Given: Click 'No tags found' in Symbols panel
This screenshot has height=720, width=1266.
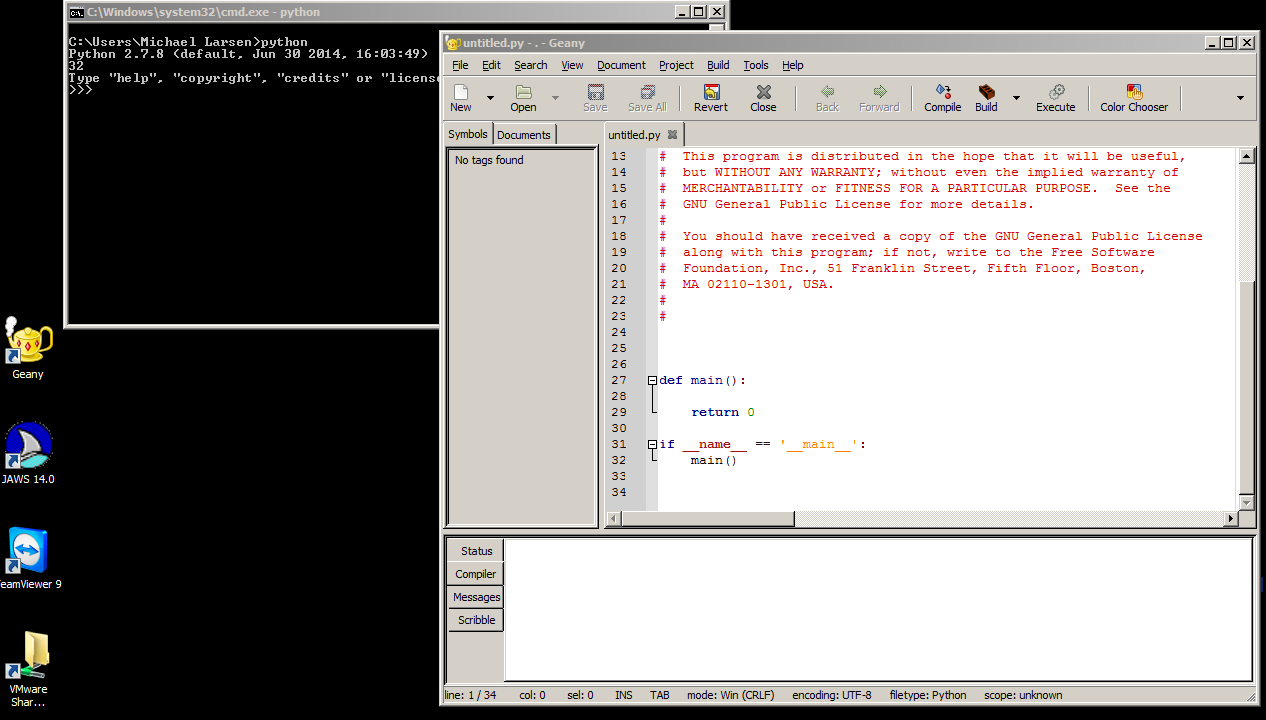Looking at the screenshot, I should coord(489,160).
